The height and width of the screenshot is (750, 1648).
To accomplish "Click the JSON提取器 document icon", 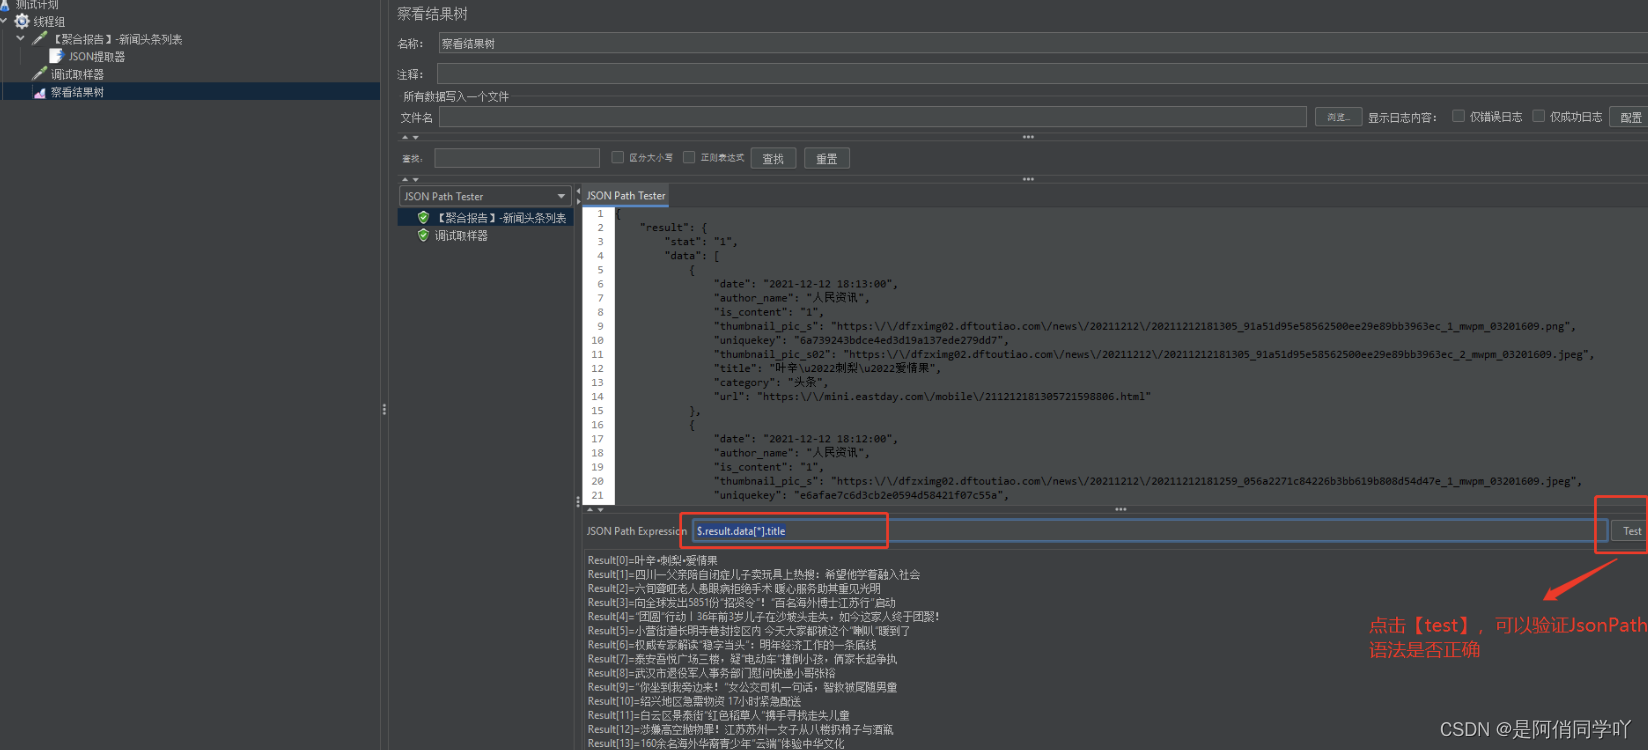I will point(57,56).
